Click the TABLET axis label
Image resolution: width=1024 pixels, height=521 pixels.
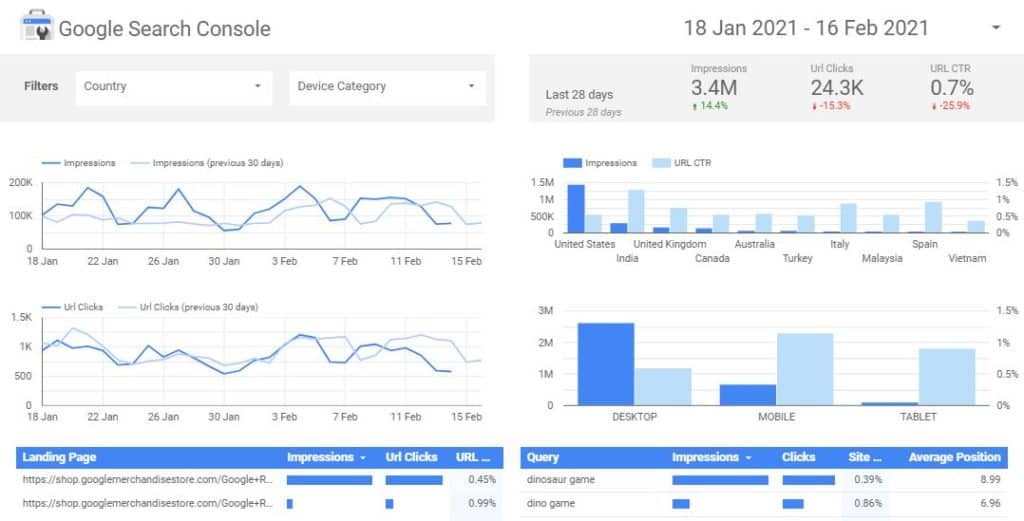tap(918, 417)
